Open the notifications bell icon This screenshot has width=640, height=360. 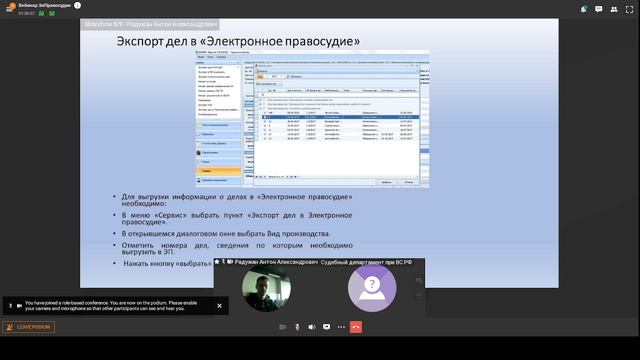coord(584,9)
